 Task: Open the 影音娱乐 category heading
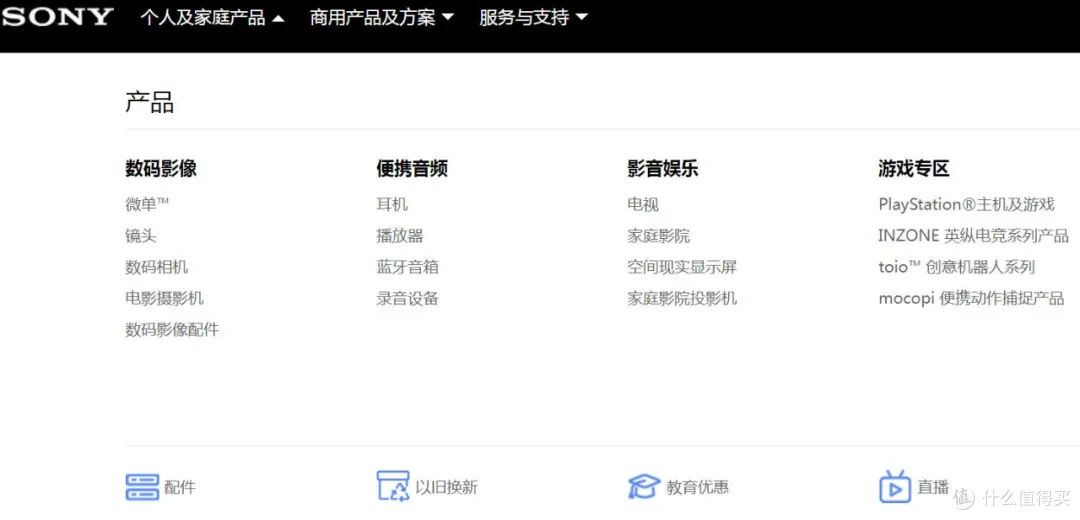pos(663,169)
